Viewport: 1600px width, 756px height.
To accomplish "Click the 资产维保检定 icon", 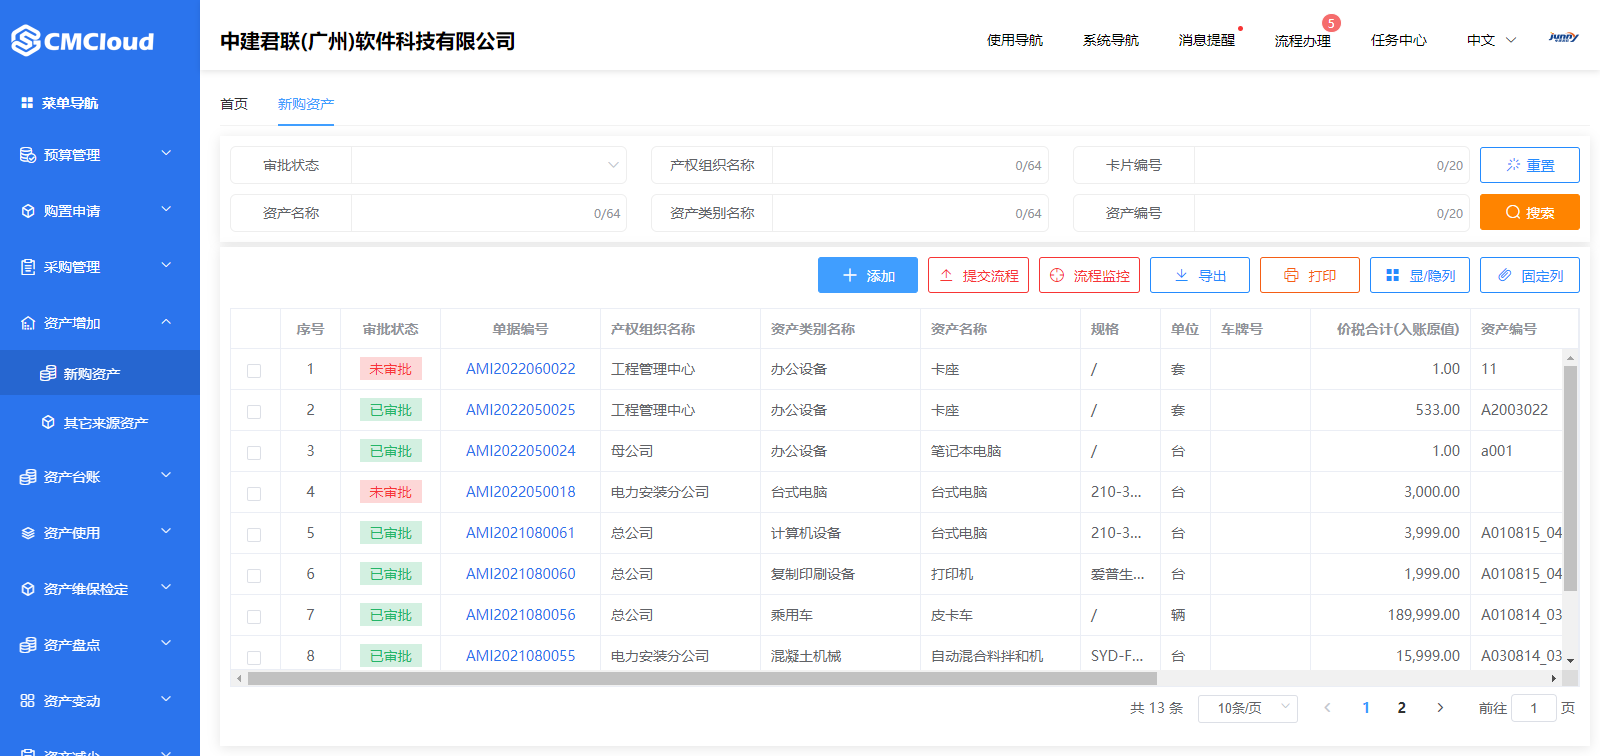I will 28,589.
